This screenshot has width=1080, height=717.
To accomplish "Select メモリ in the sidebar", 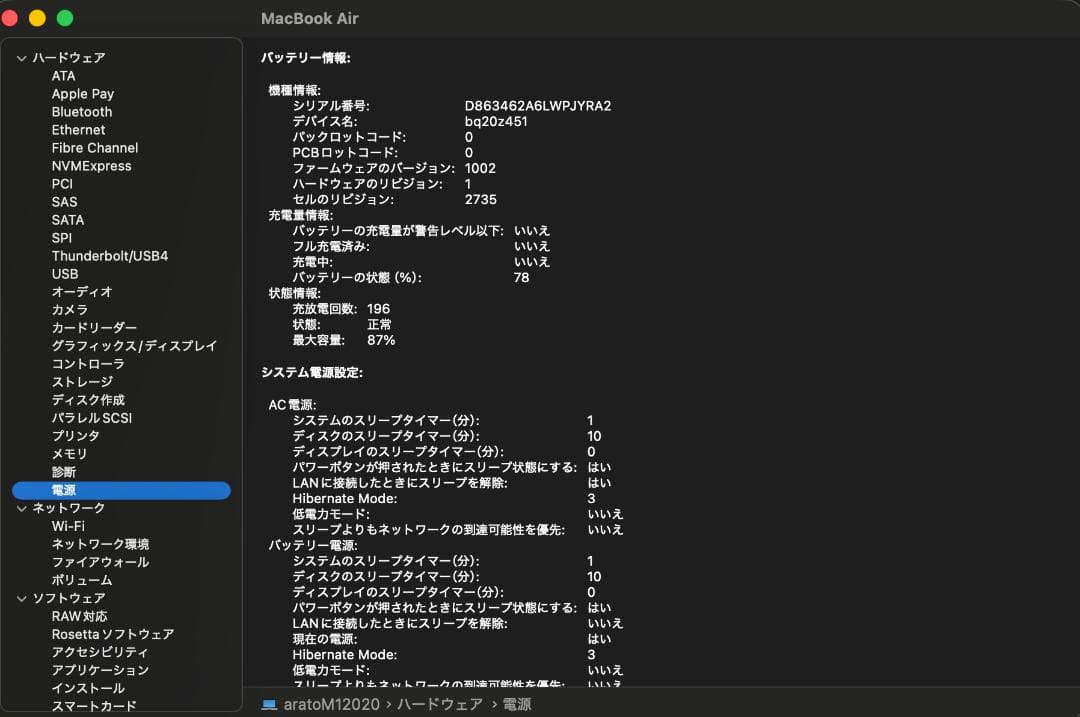I will (x=69, y=454).
